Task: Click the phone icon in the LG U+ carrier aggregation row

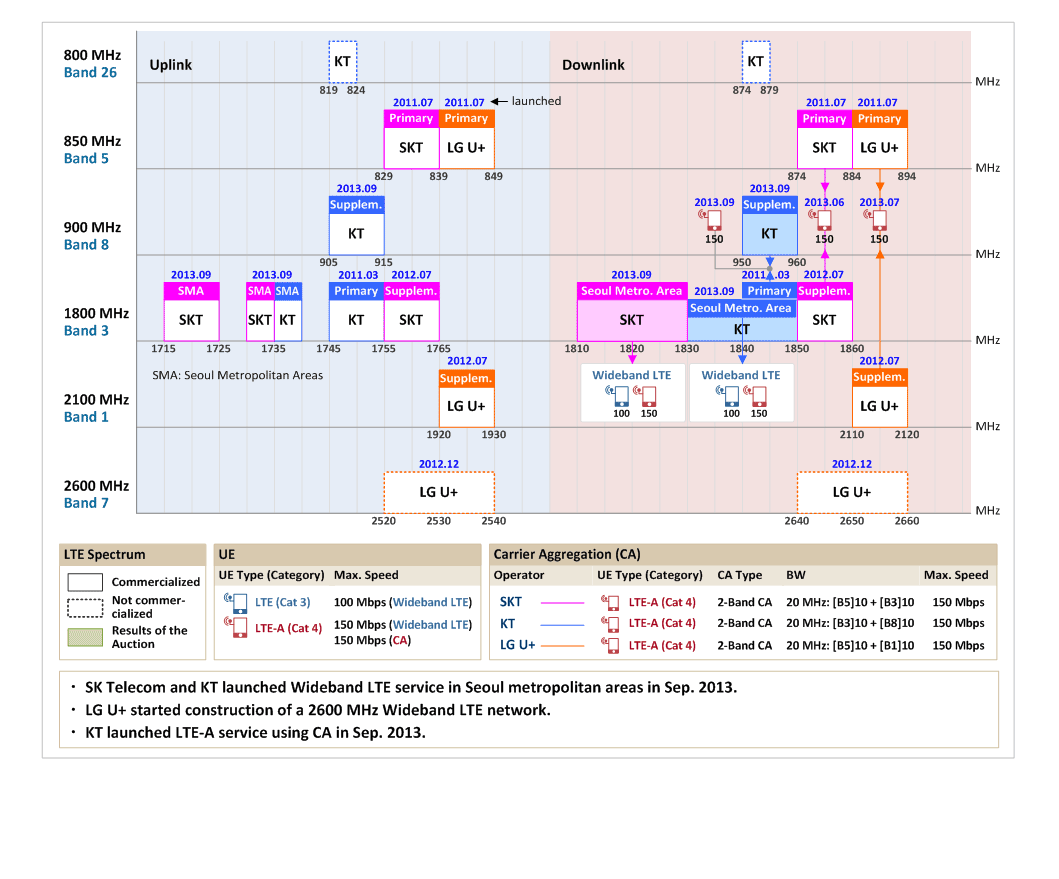Action: (611, 645)
